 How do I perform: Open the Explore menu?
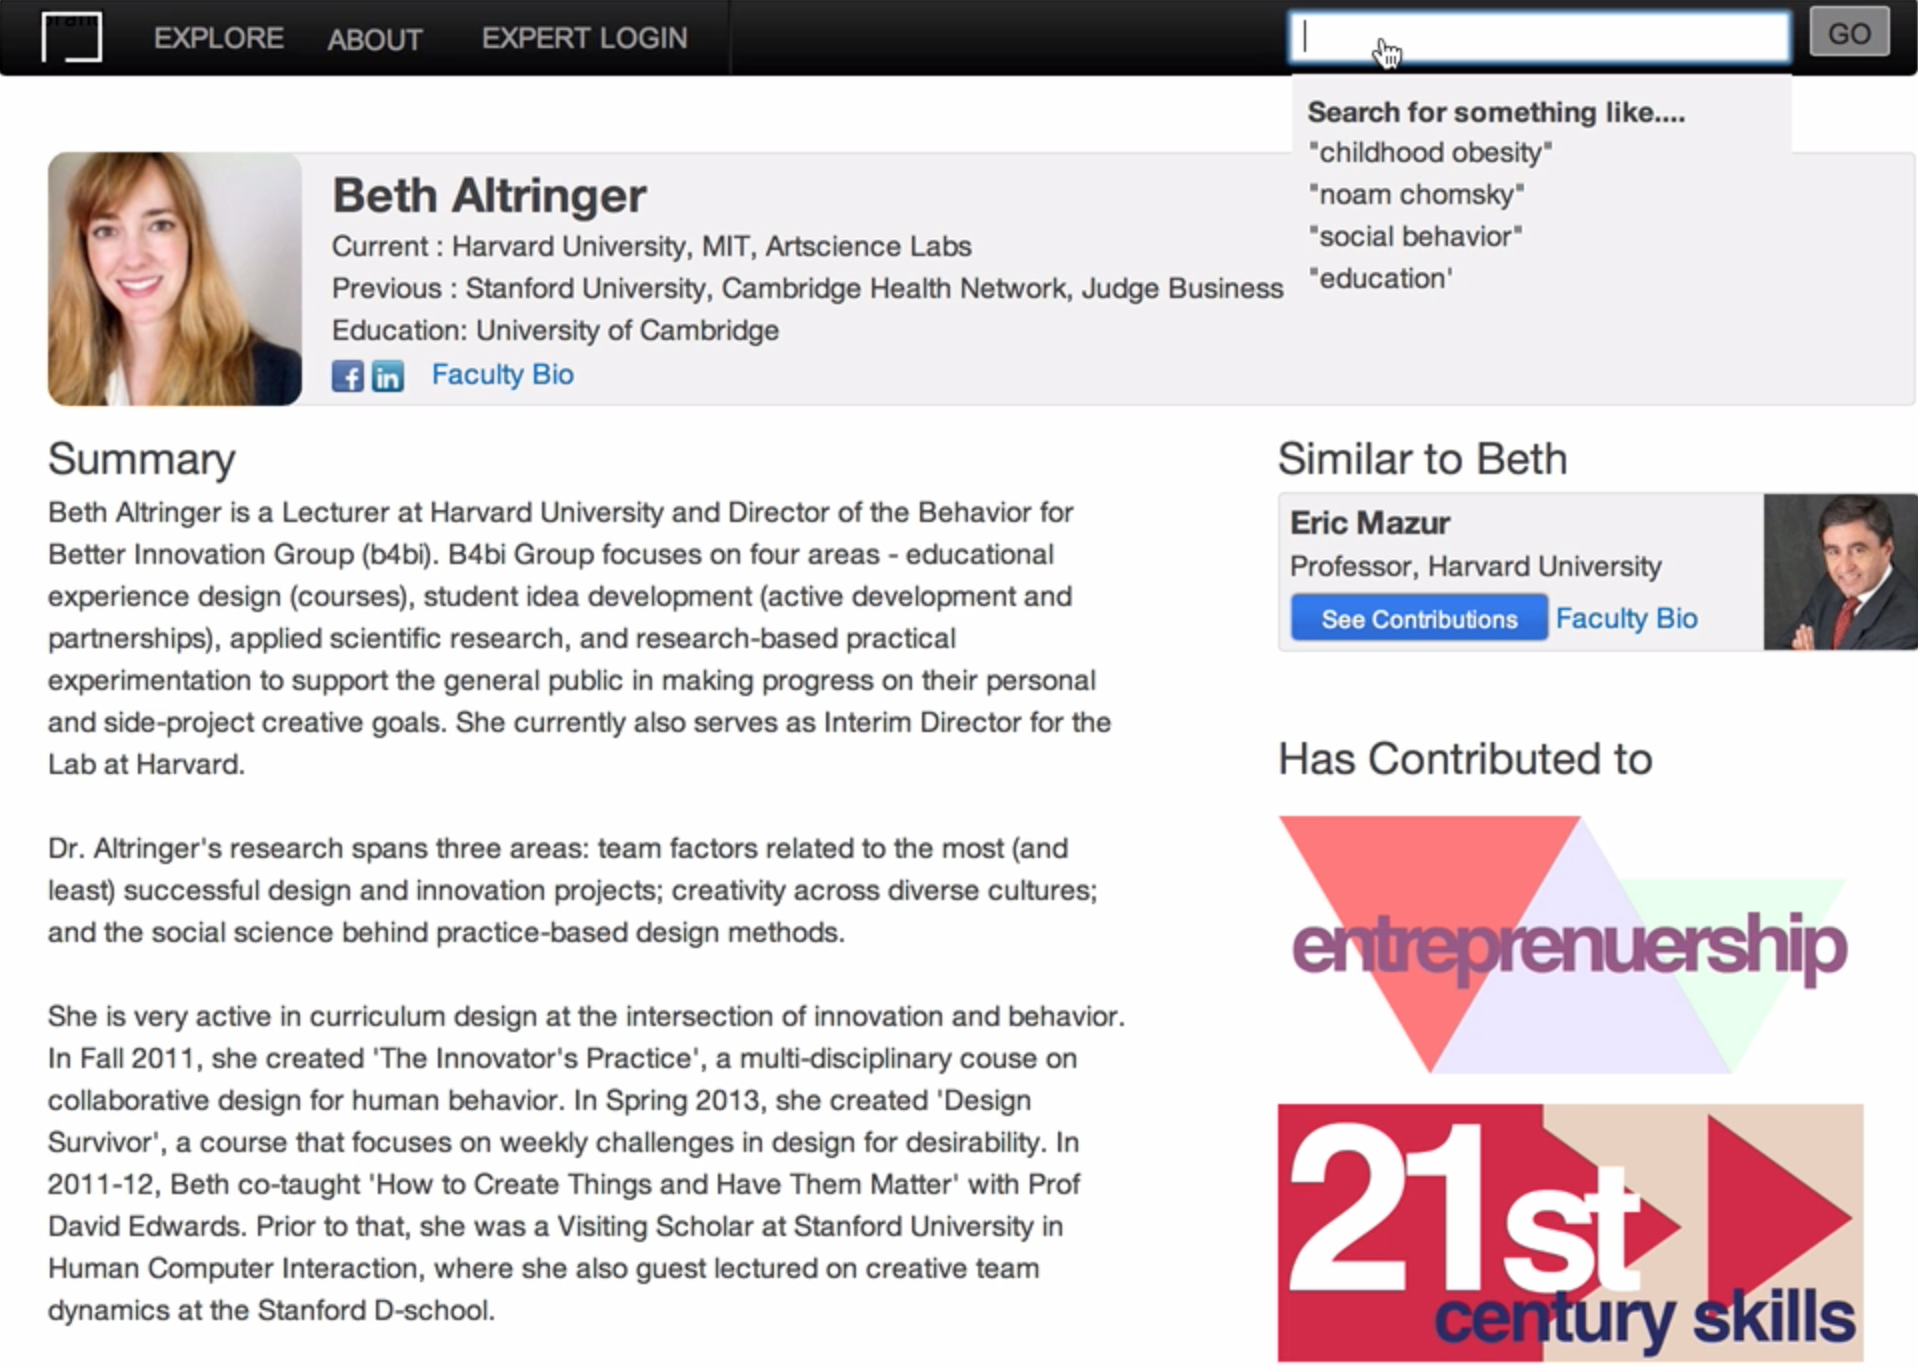click(x=219, y=38)
